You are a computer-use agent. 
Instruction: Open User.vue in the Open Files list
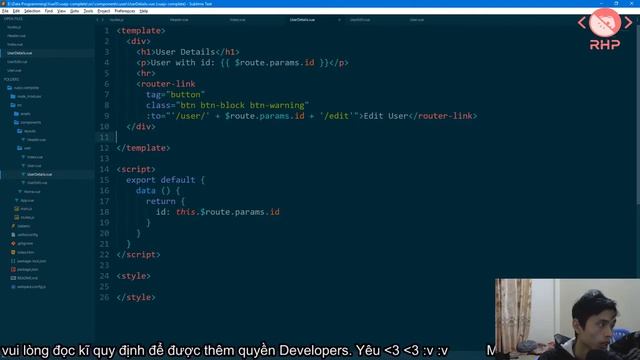pos(14,70)
